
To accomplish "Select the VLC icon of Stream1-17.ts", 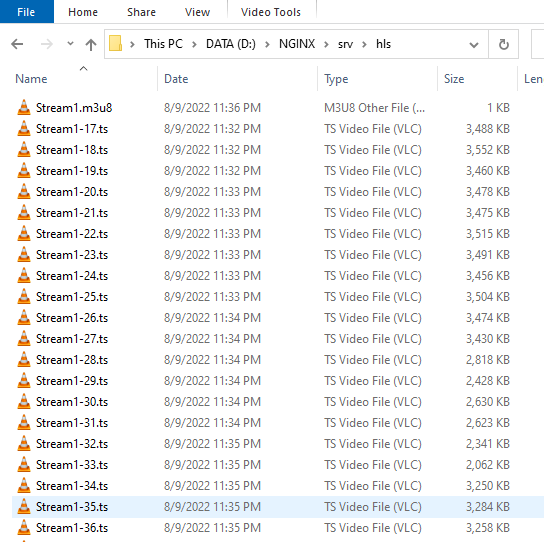I will point(24,128).
